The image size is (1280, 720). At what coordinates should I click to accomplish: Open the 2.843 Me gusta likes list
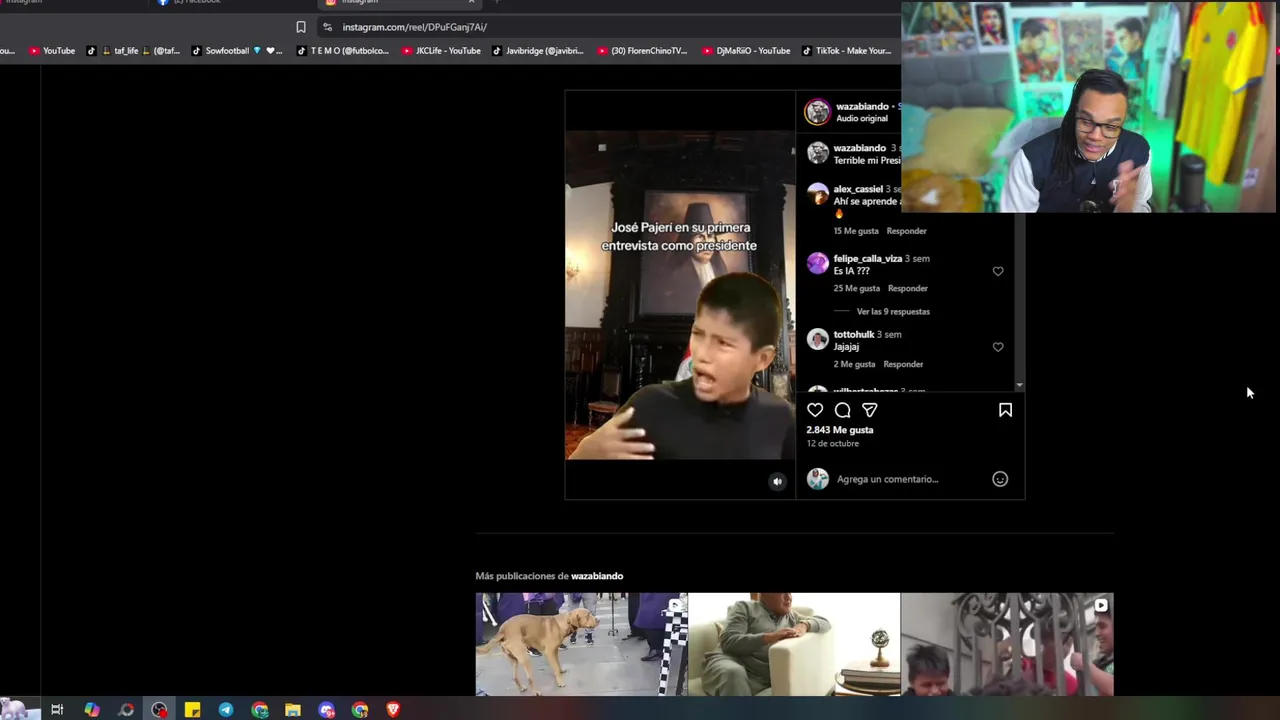tap(840, 430)
